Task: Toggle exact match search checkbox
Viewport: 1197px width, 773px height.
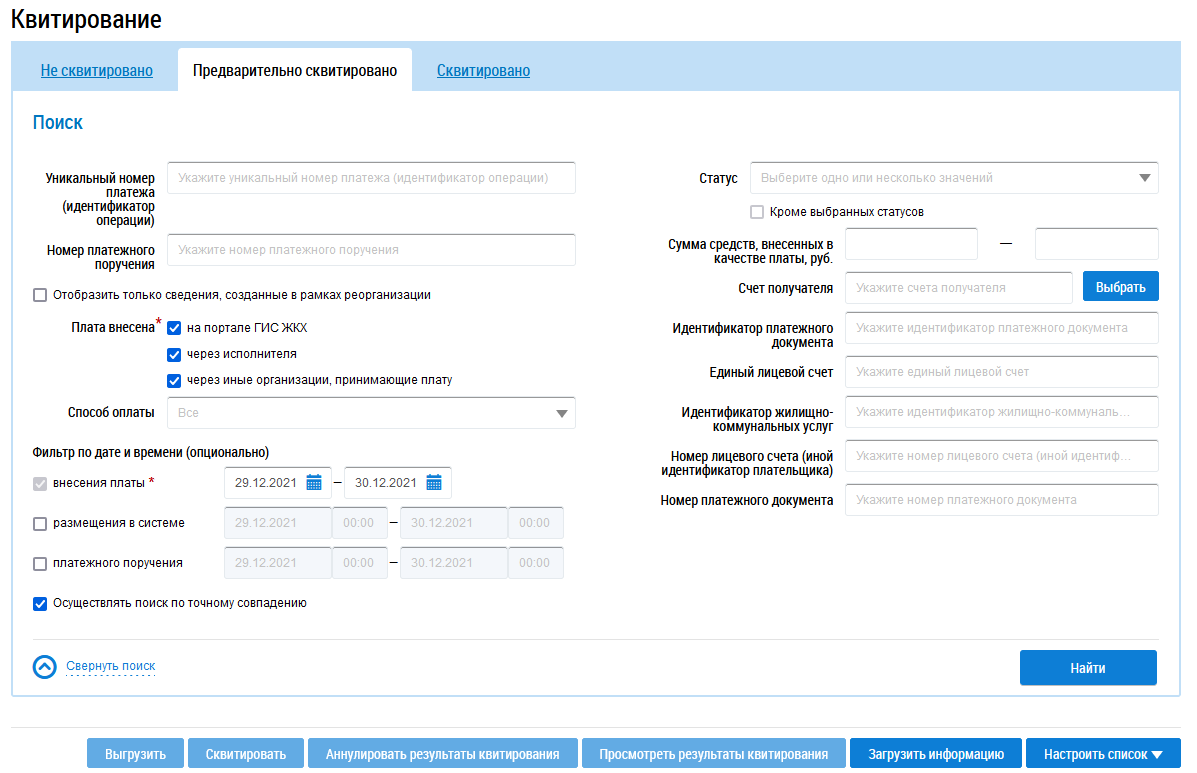Action: click(40, 604)
